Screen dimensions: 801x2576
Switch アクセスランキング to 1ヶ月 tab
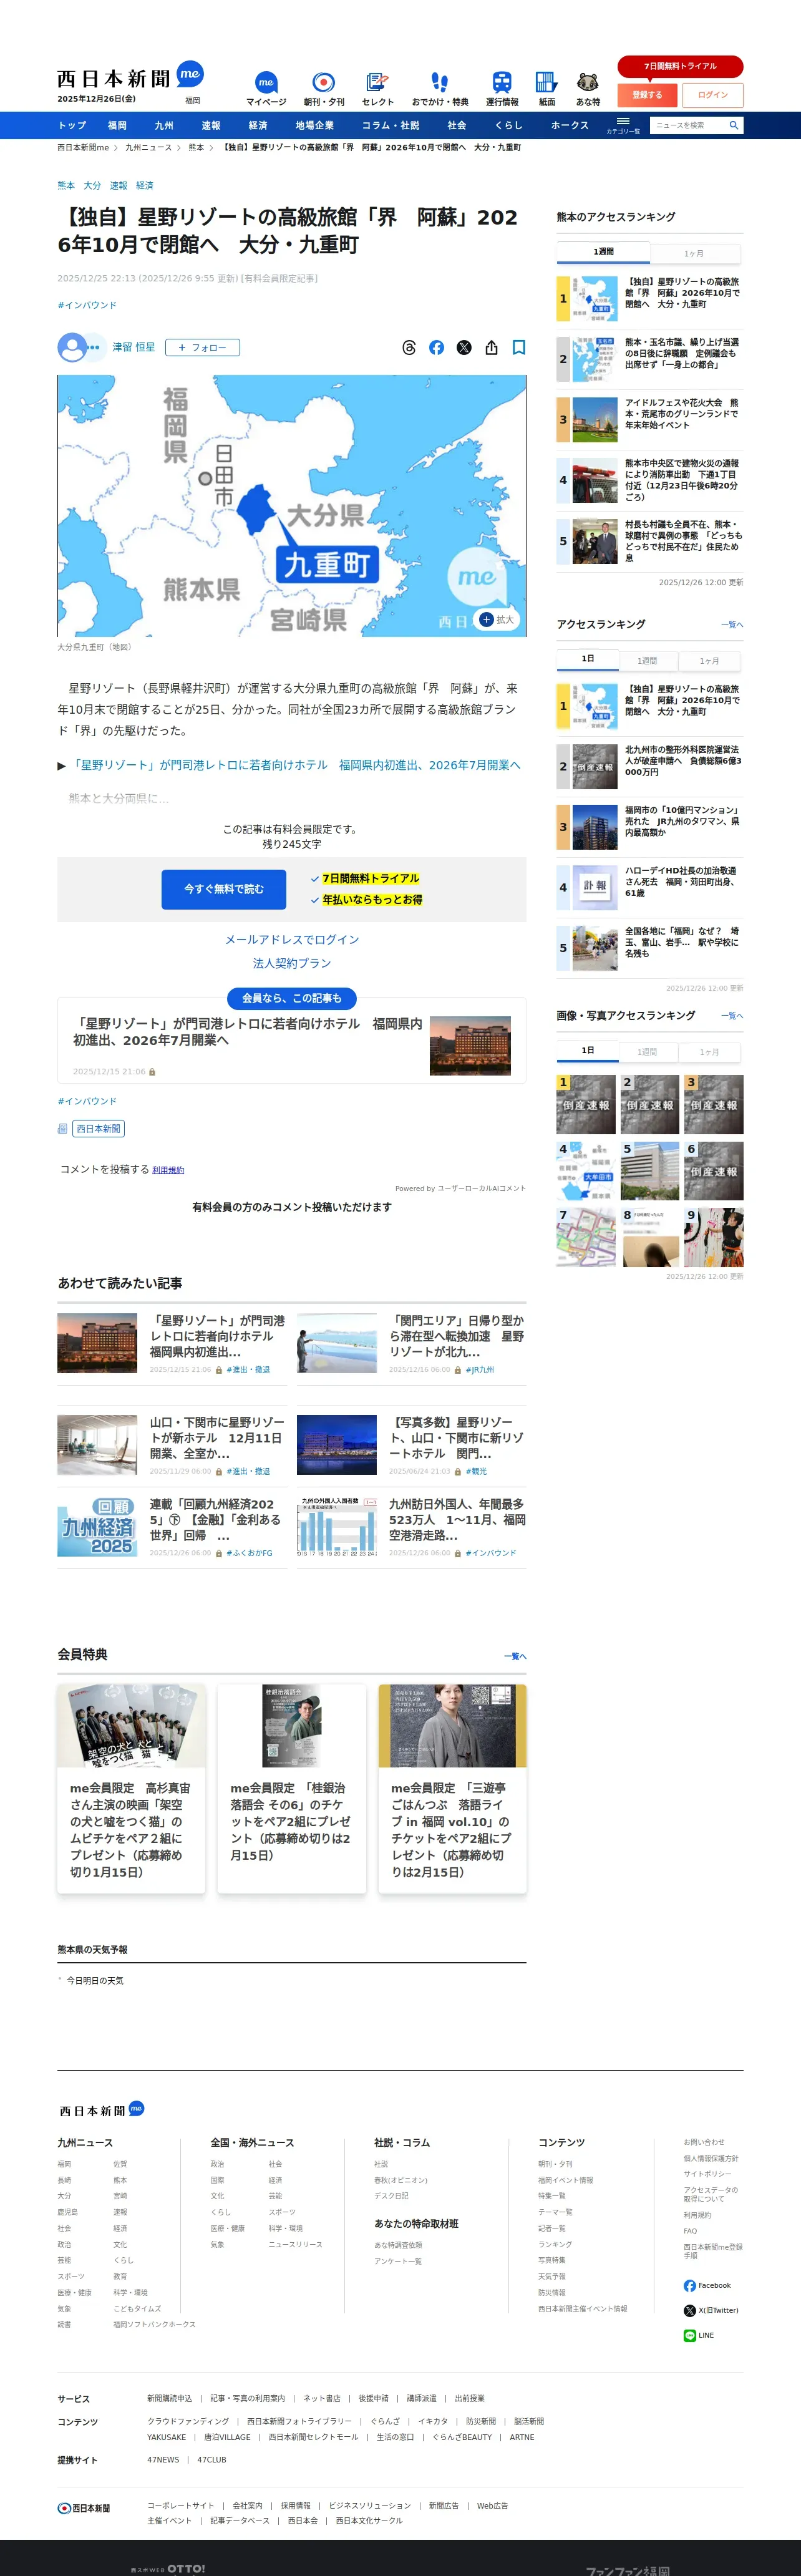pos(709,661)
